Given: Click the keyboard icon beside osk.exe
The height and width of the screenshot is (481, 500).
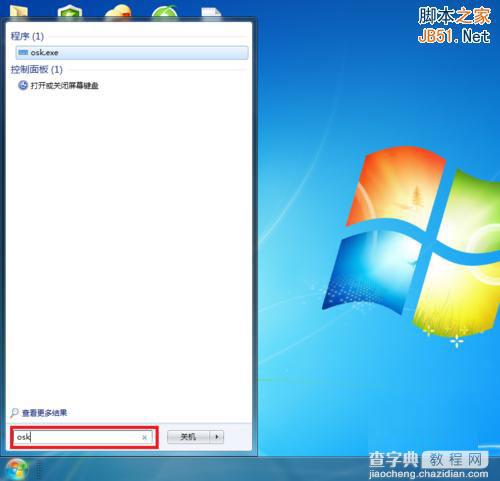Looking at the screenshot, I should [x=23, y=52].
